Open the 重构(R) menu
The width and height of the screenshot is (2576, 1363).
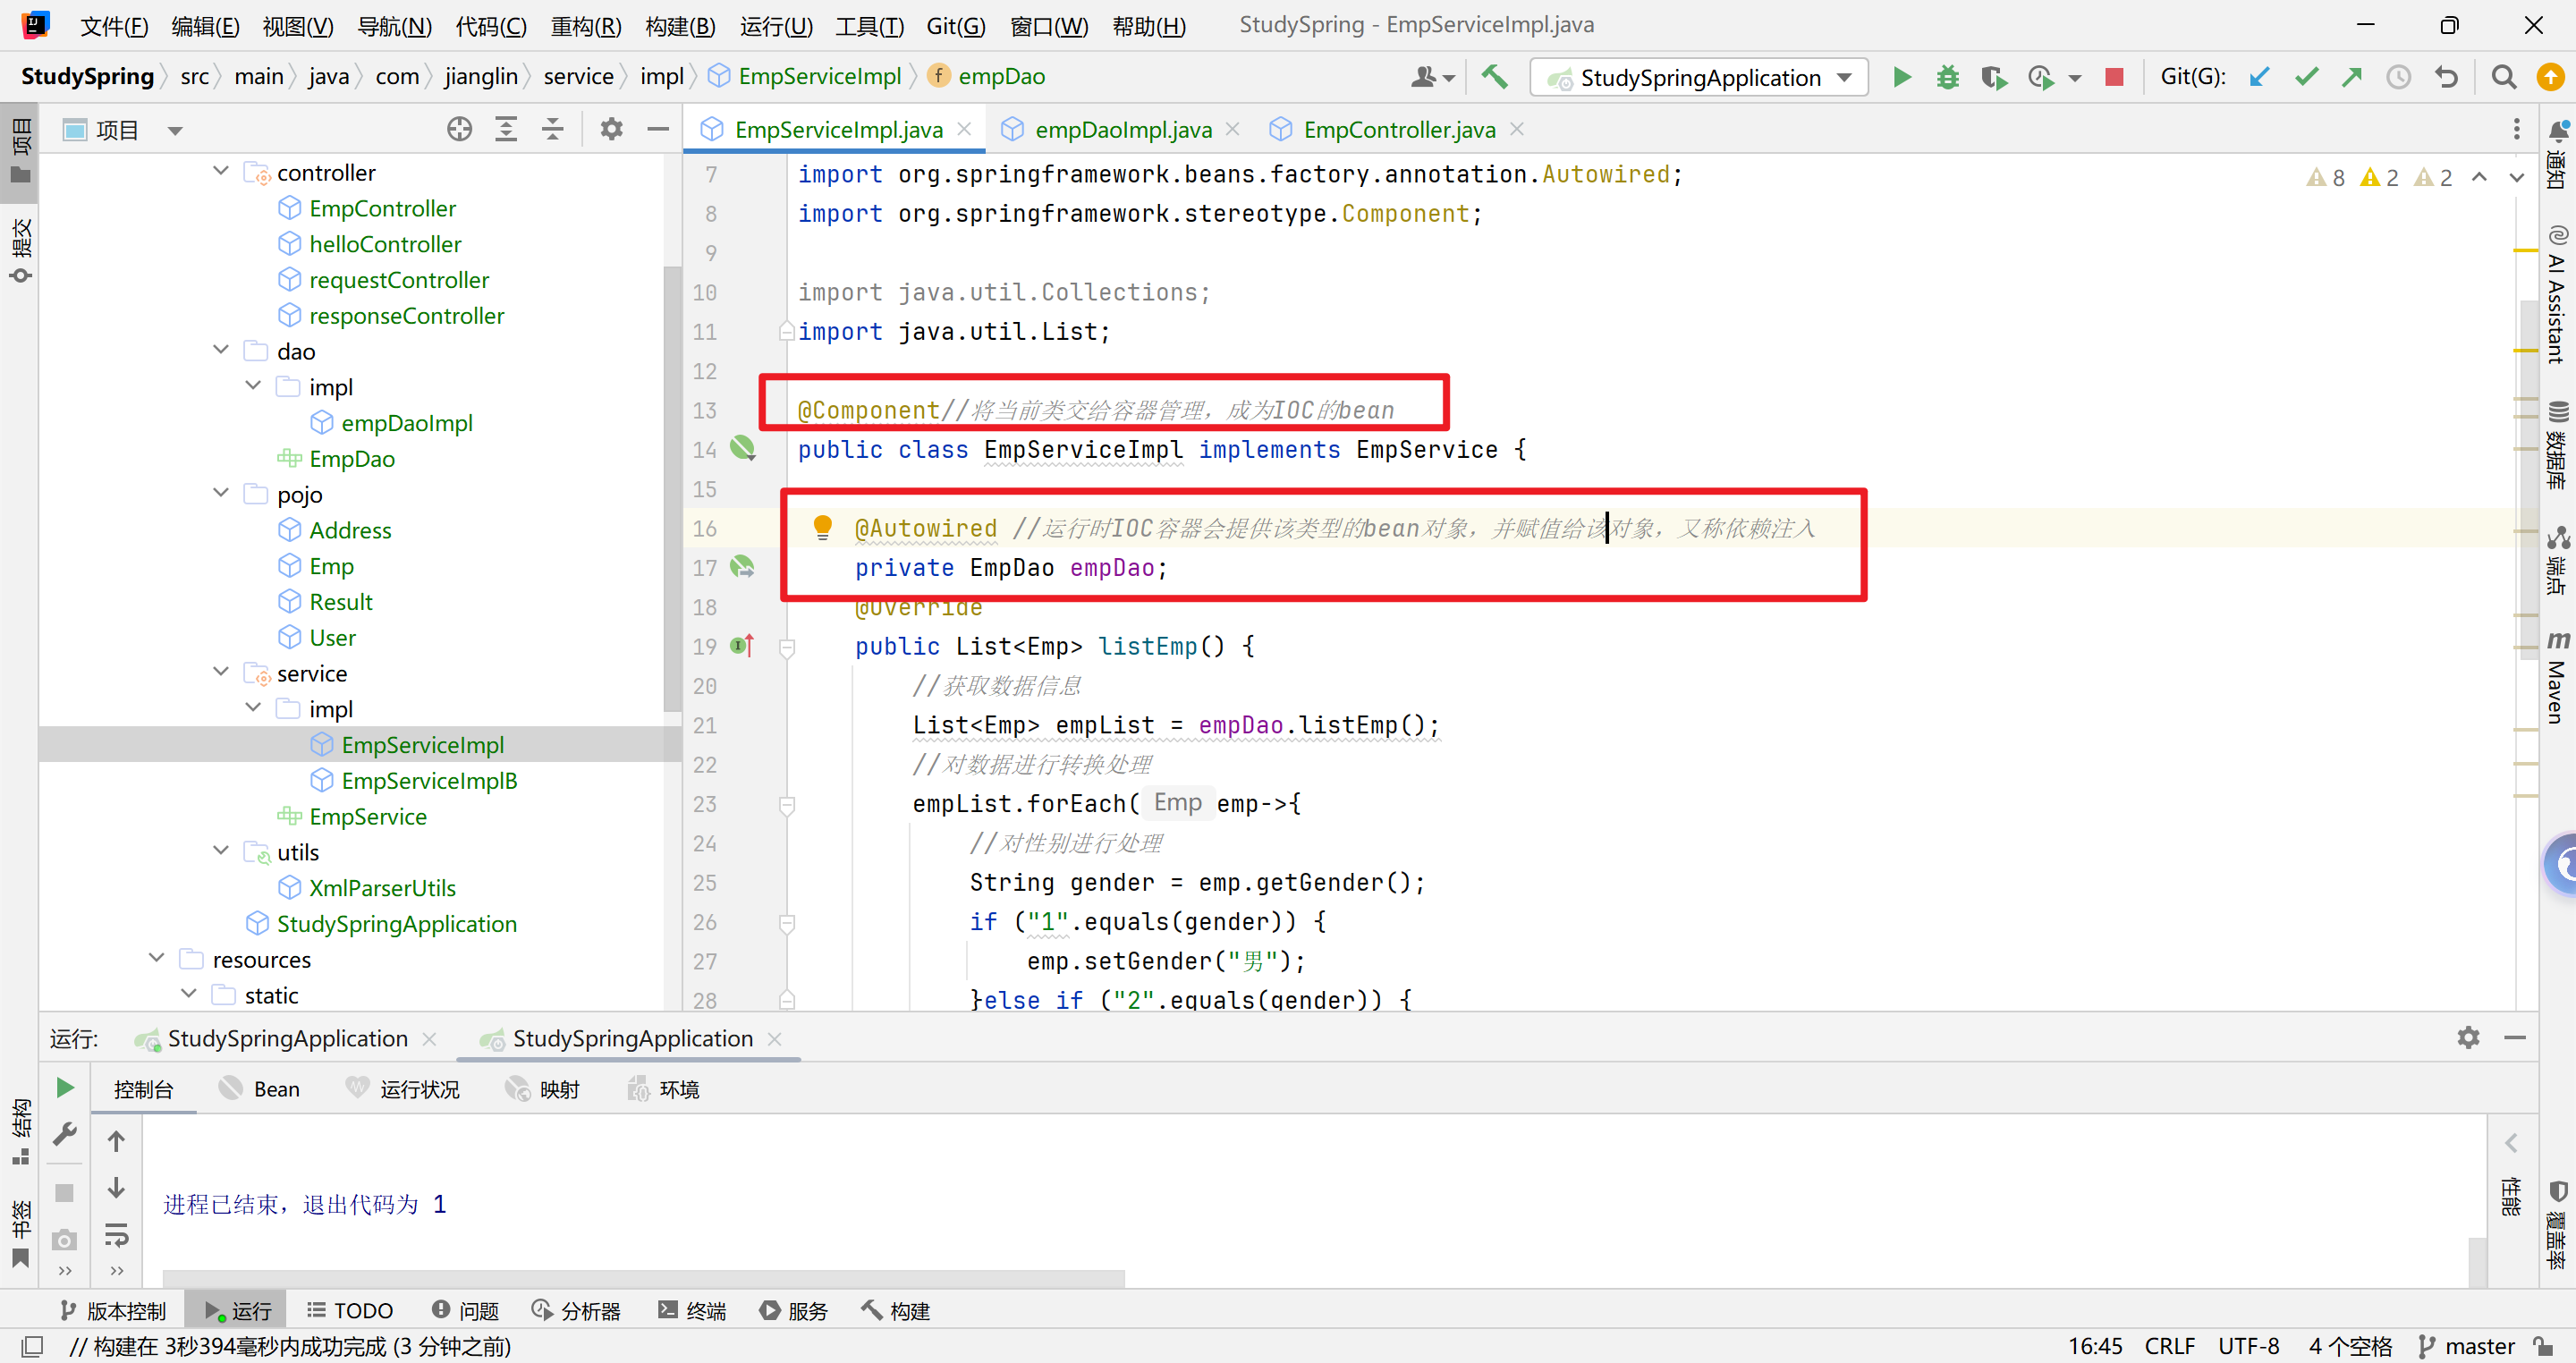tap(585, 25)
